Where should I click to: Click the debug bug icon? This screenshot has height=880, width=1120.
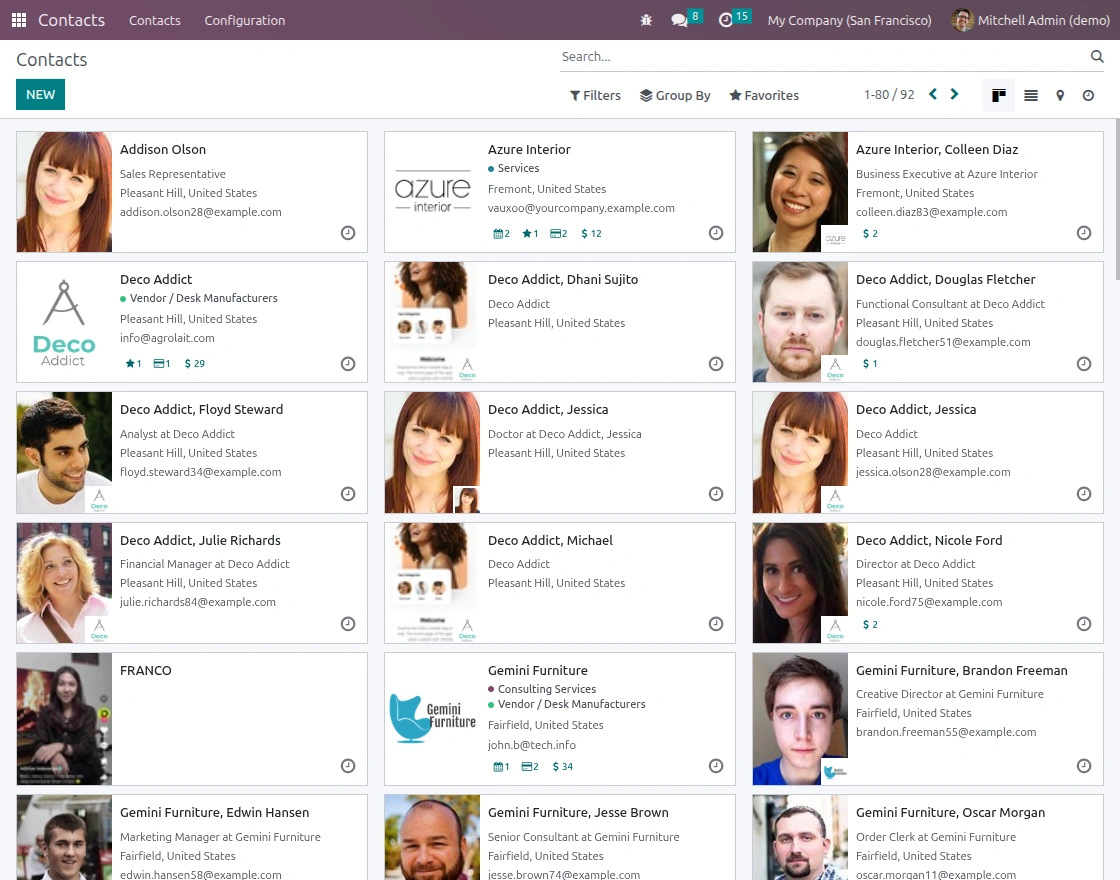646,20
